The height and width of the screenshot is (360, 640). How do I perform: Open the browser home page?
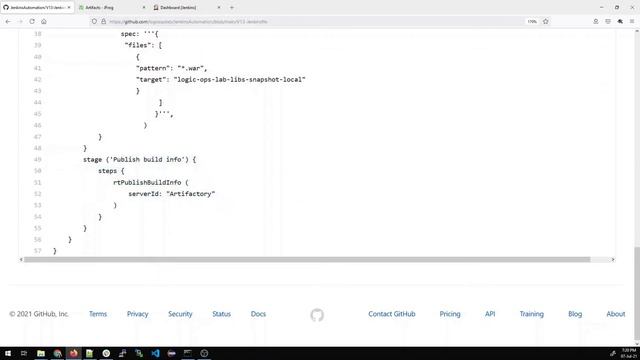click(x=44, y=21)
